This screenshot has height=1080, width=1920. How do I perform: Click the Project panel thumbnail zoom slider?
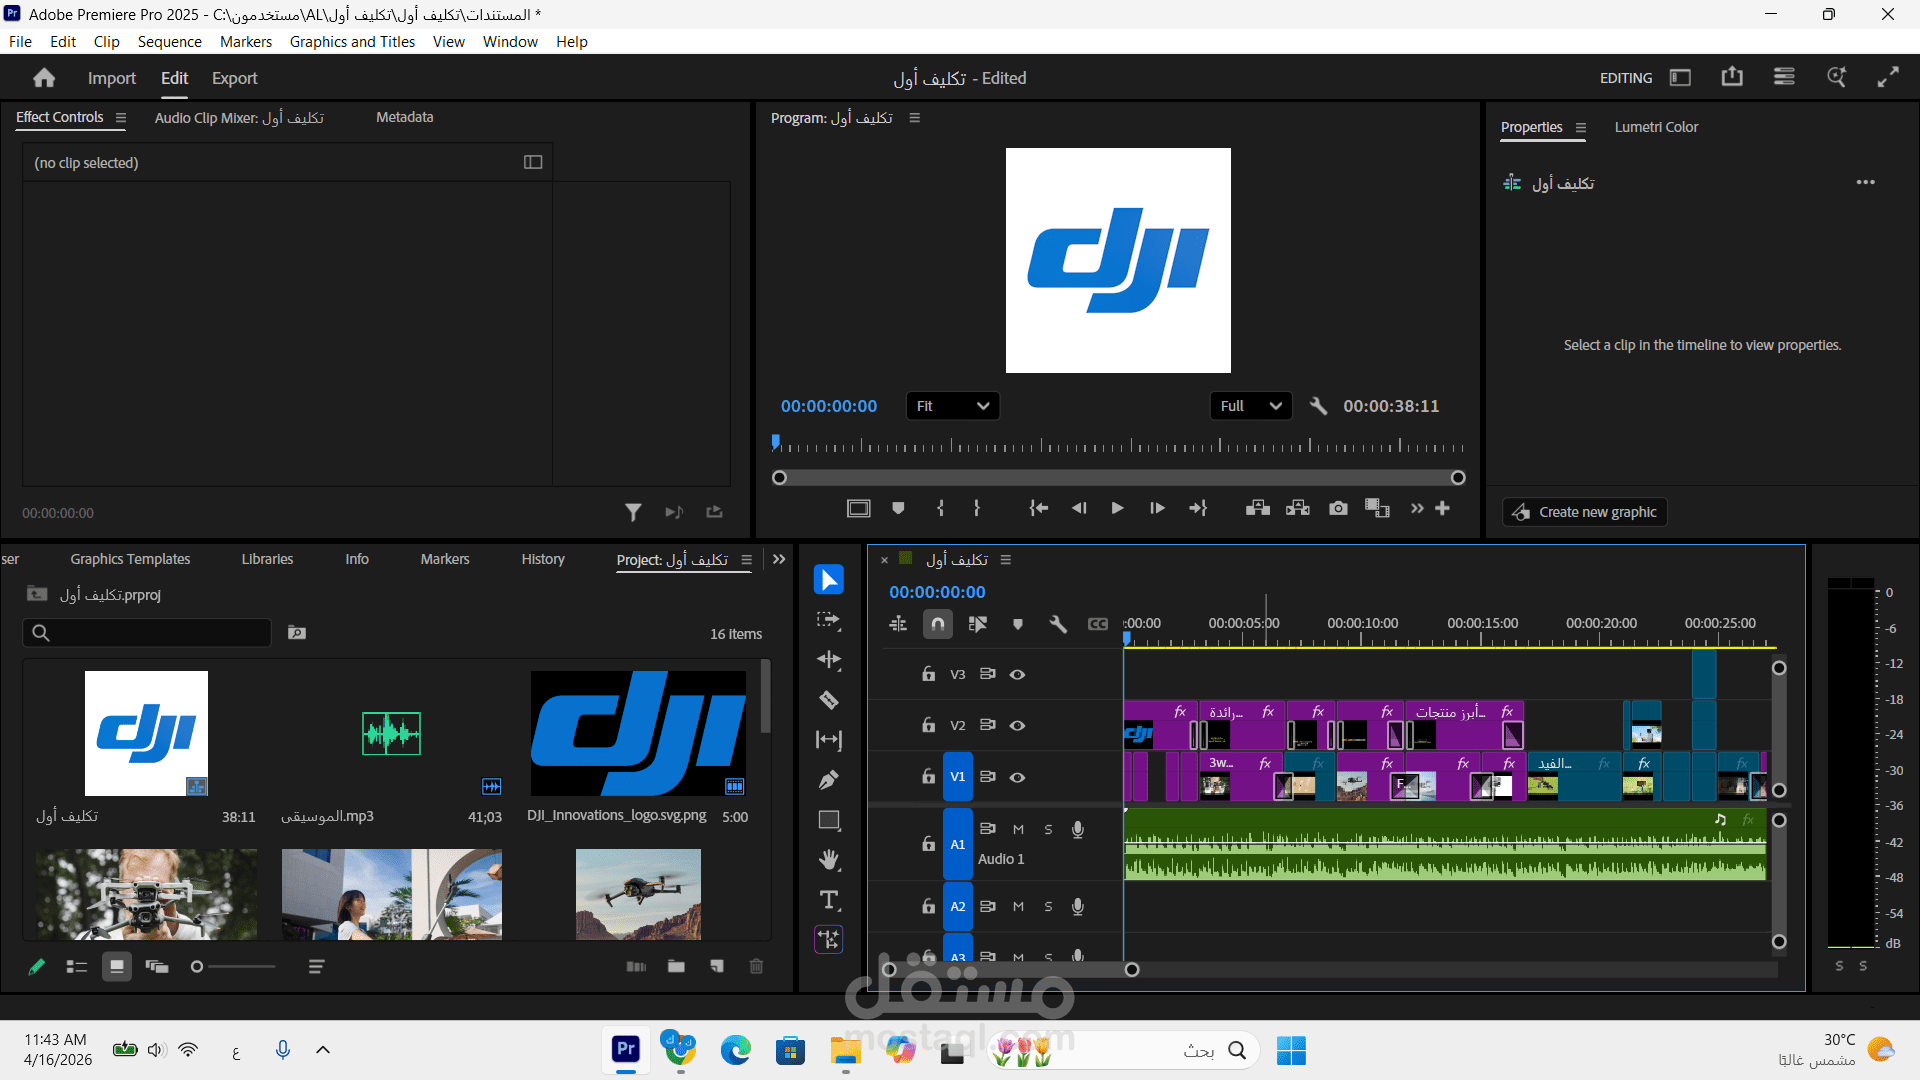pyautogui.click(x=233, y=967)
